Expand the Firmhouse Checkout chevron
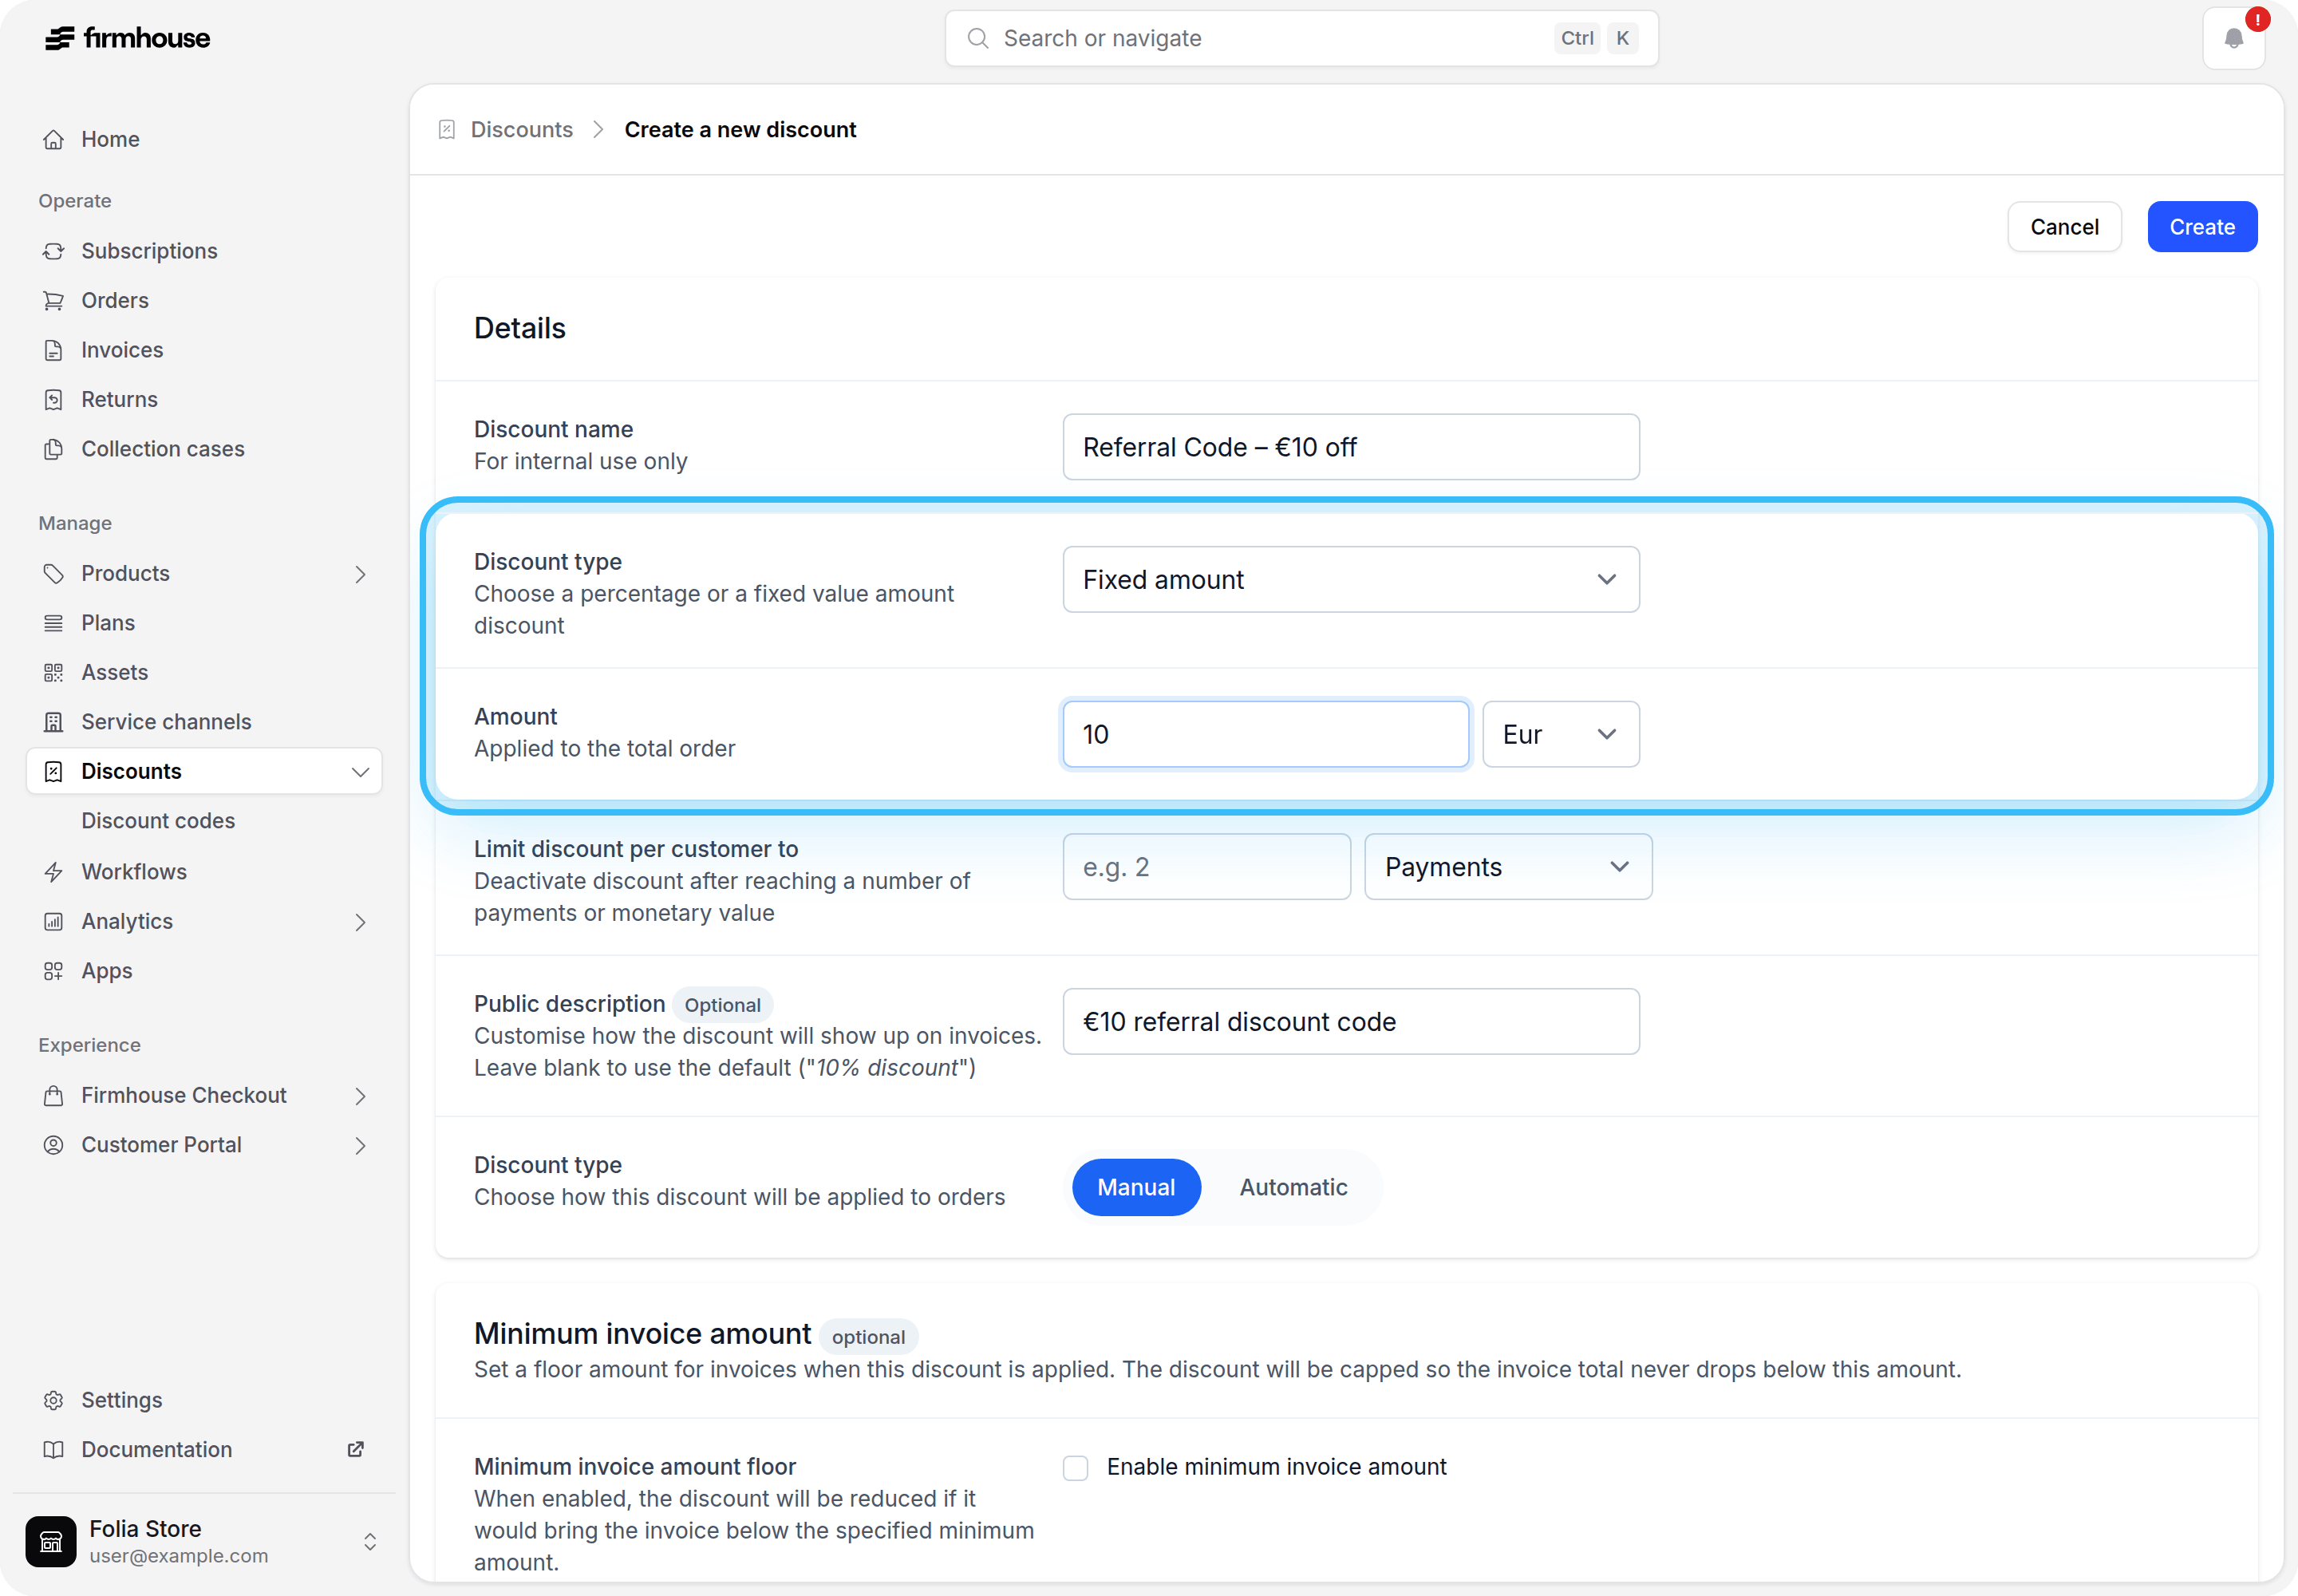 coord(361,1096)
